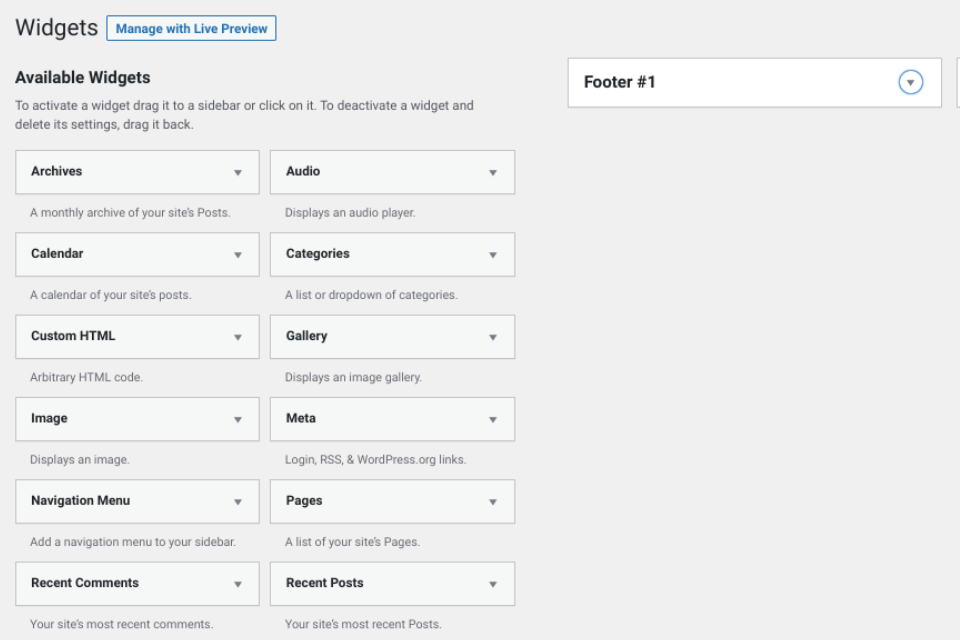
Task: Select the Archives widget title
Action: [x=57, y=171]
